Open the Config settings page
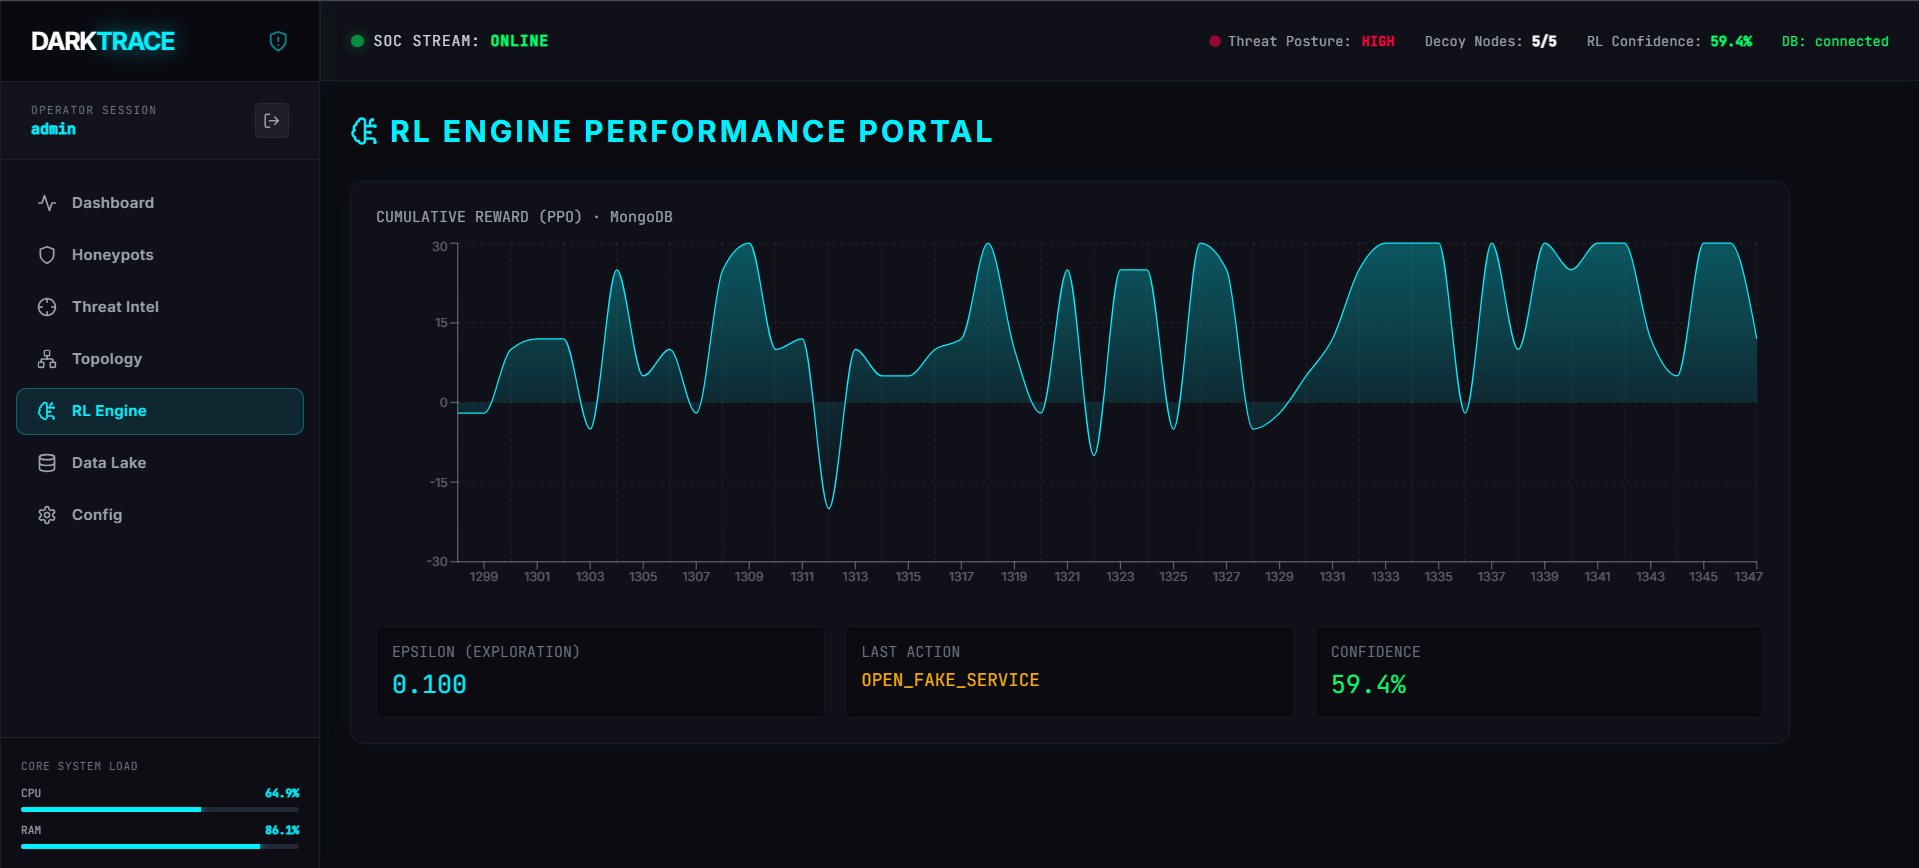The width and height of the screenshot is (1919, 868). [160, 515]
